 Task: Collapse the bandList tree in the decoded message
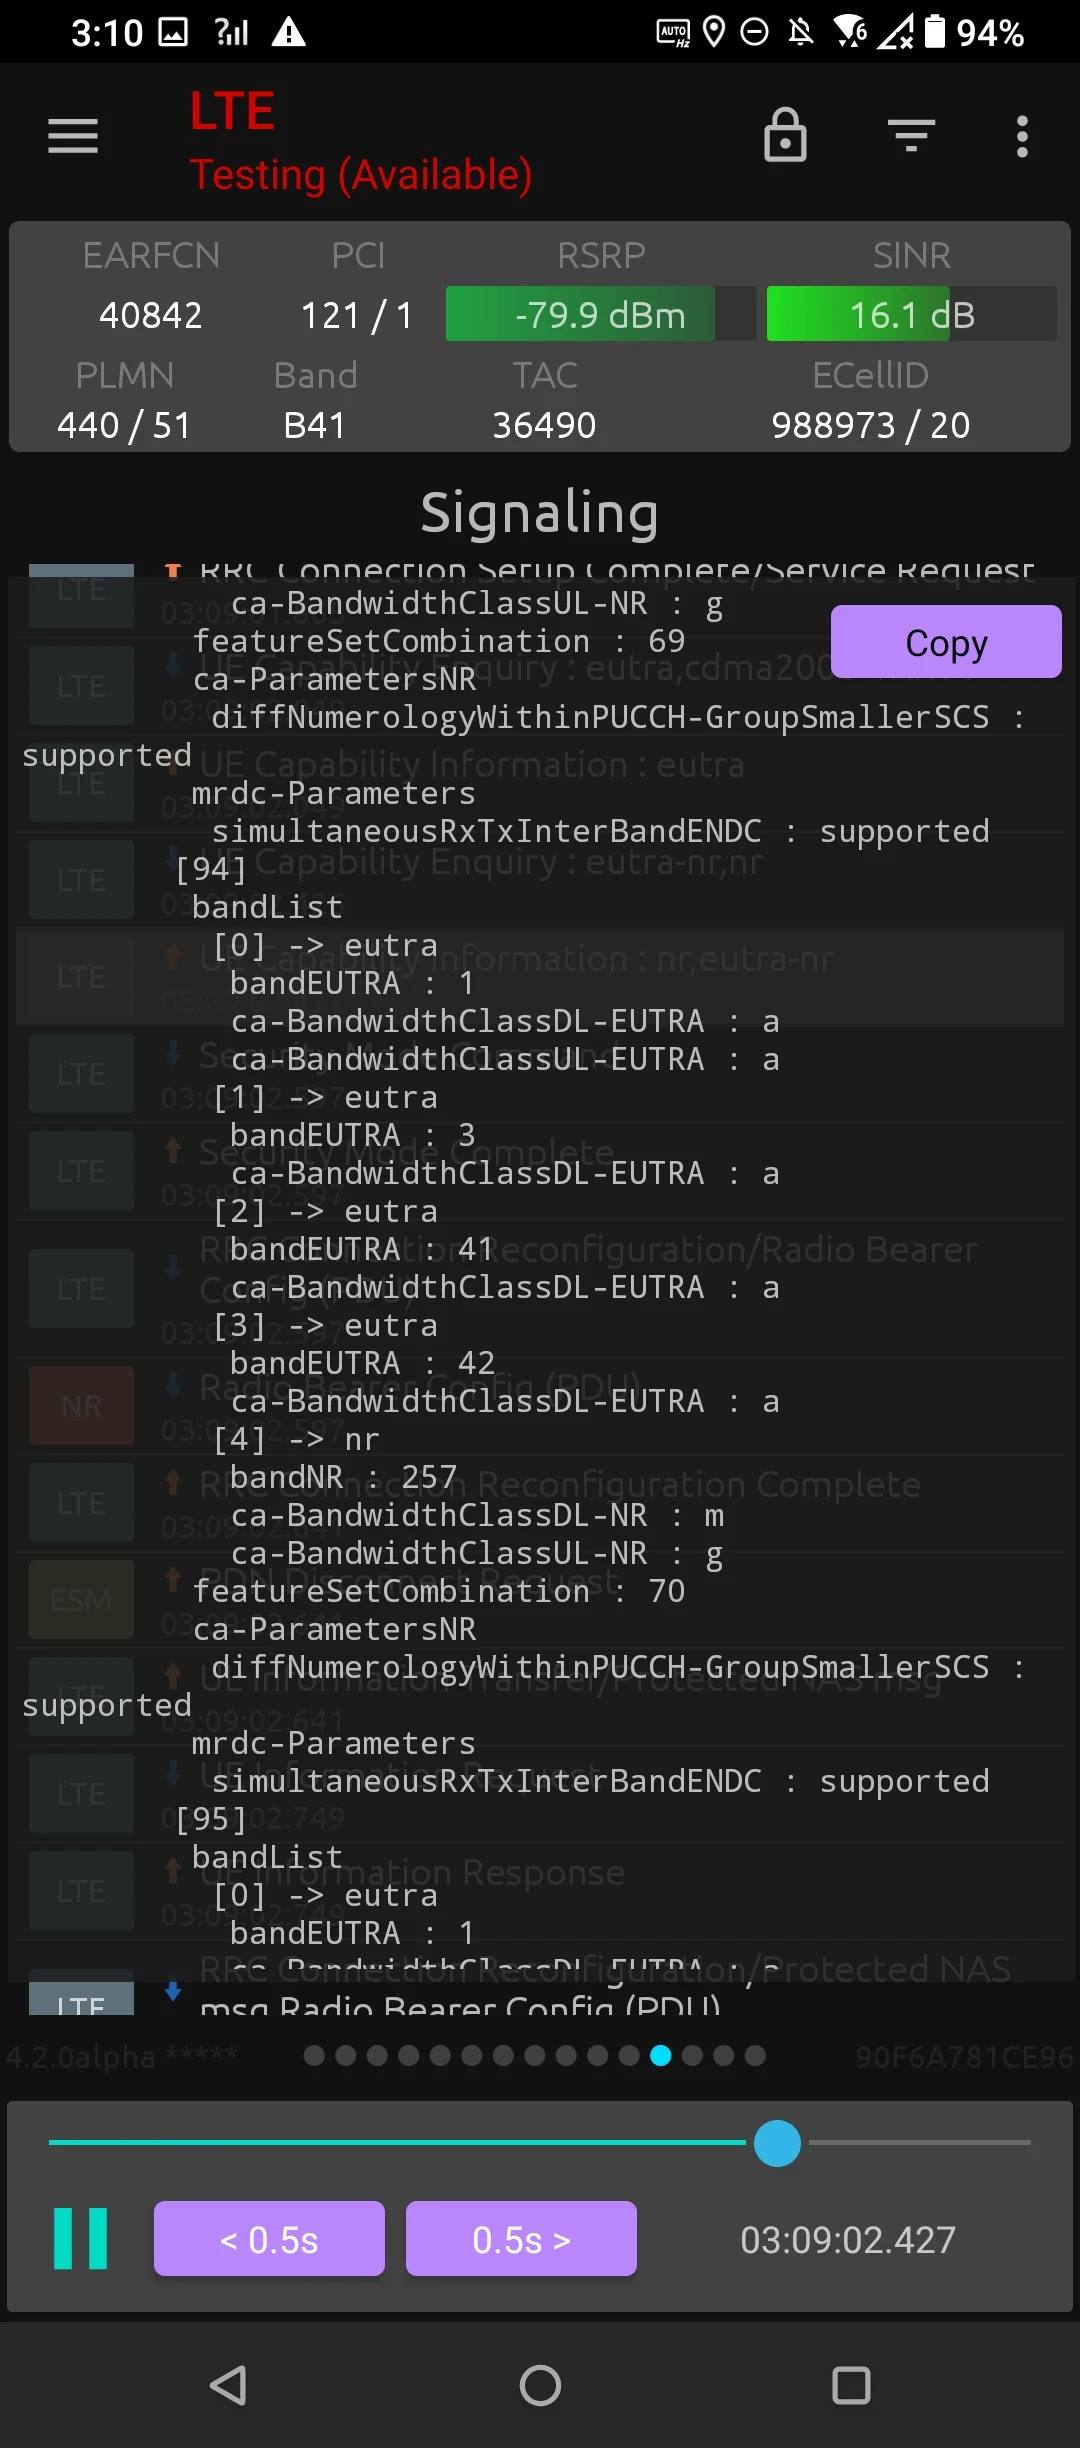point(267,906)
